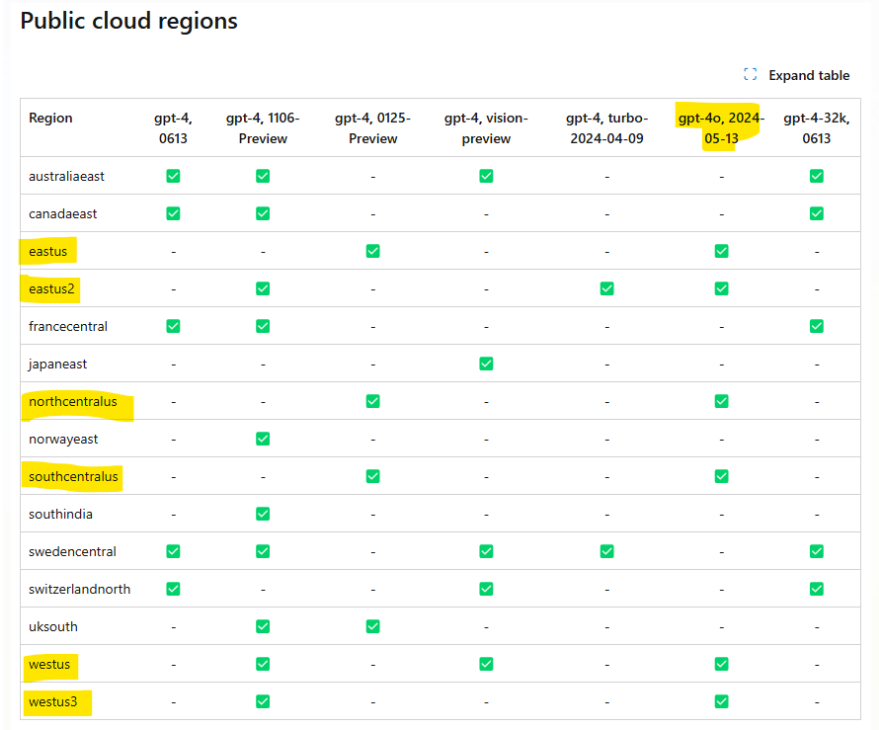
Task: Click westus checkmark under gpt-4, vision-preview
Action: [x=486, y=664]
